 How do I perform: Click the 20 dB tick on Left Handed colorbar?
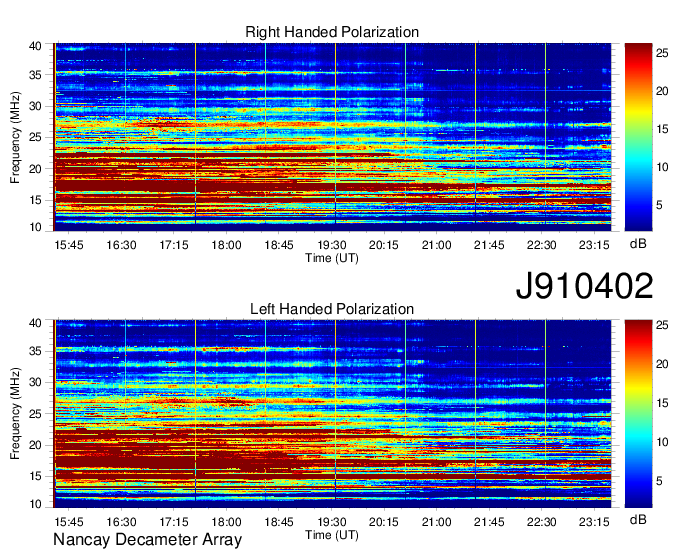point(662,364)
